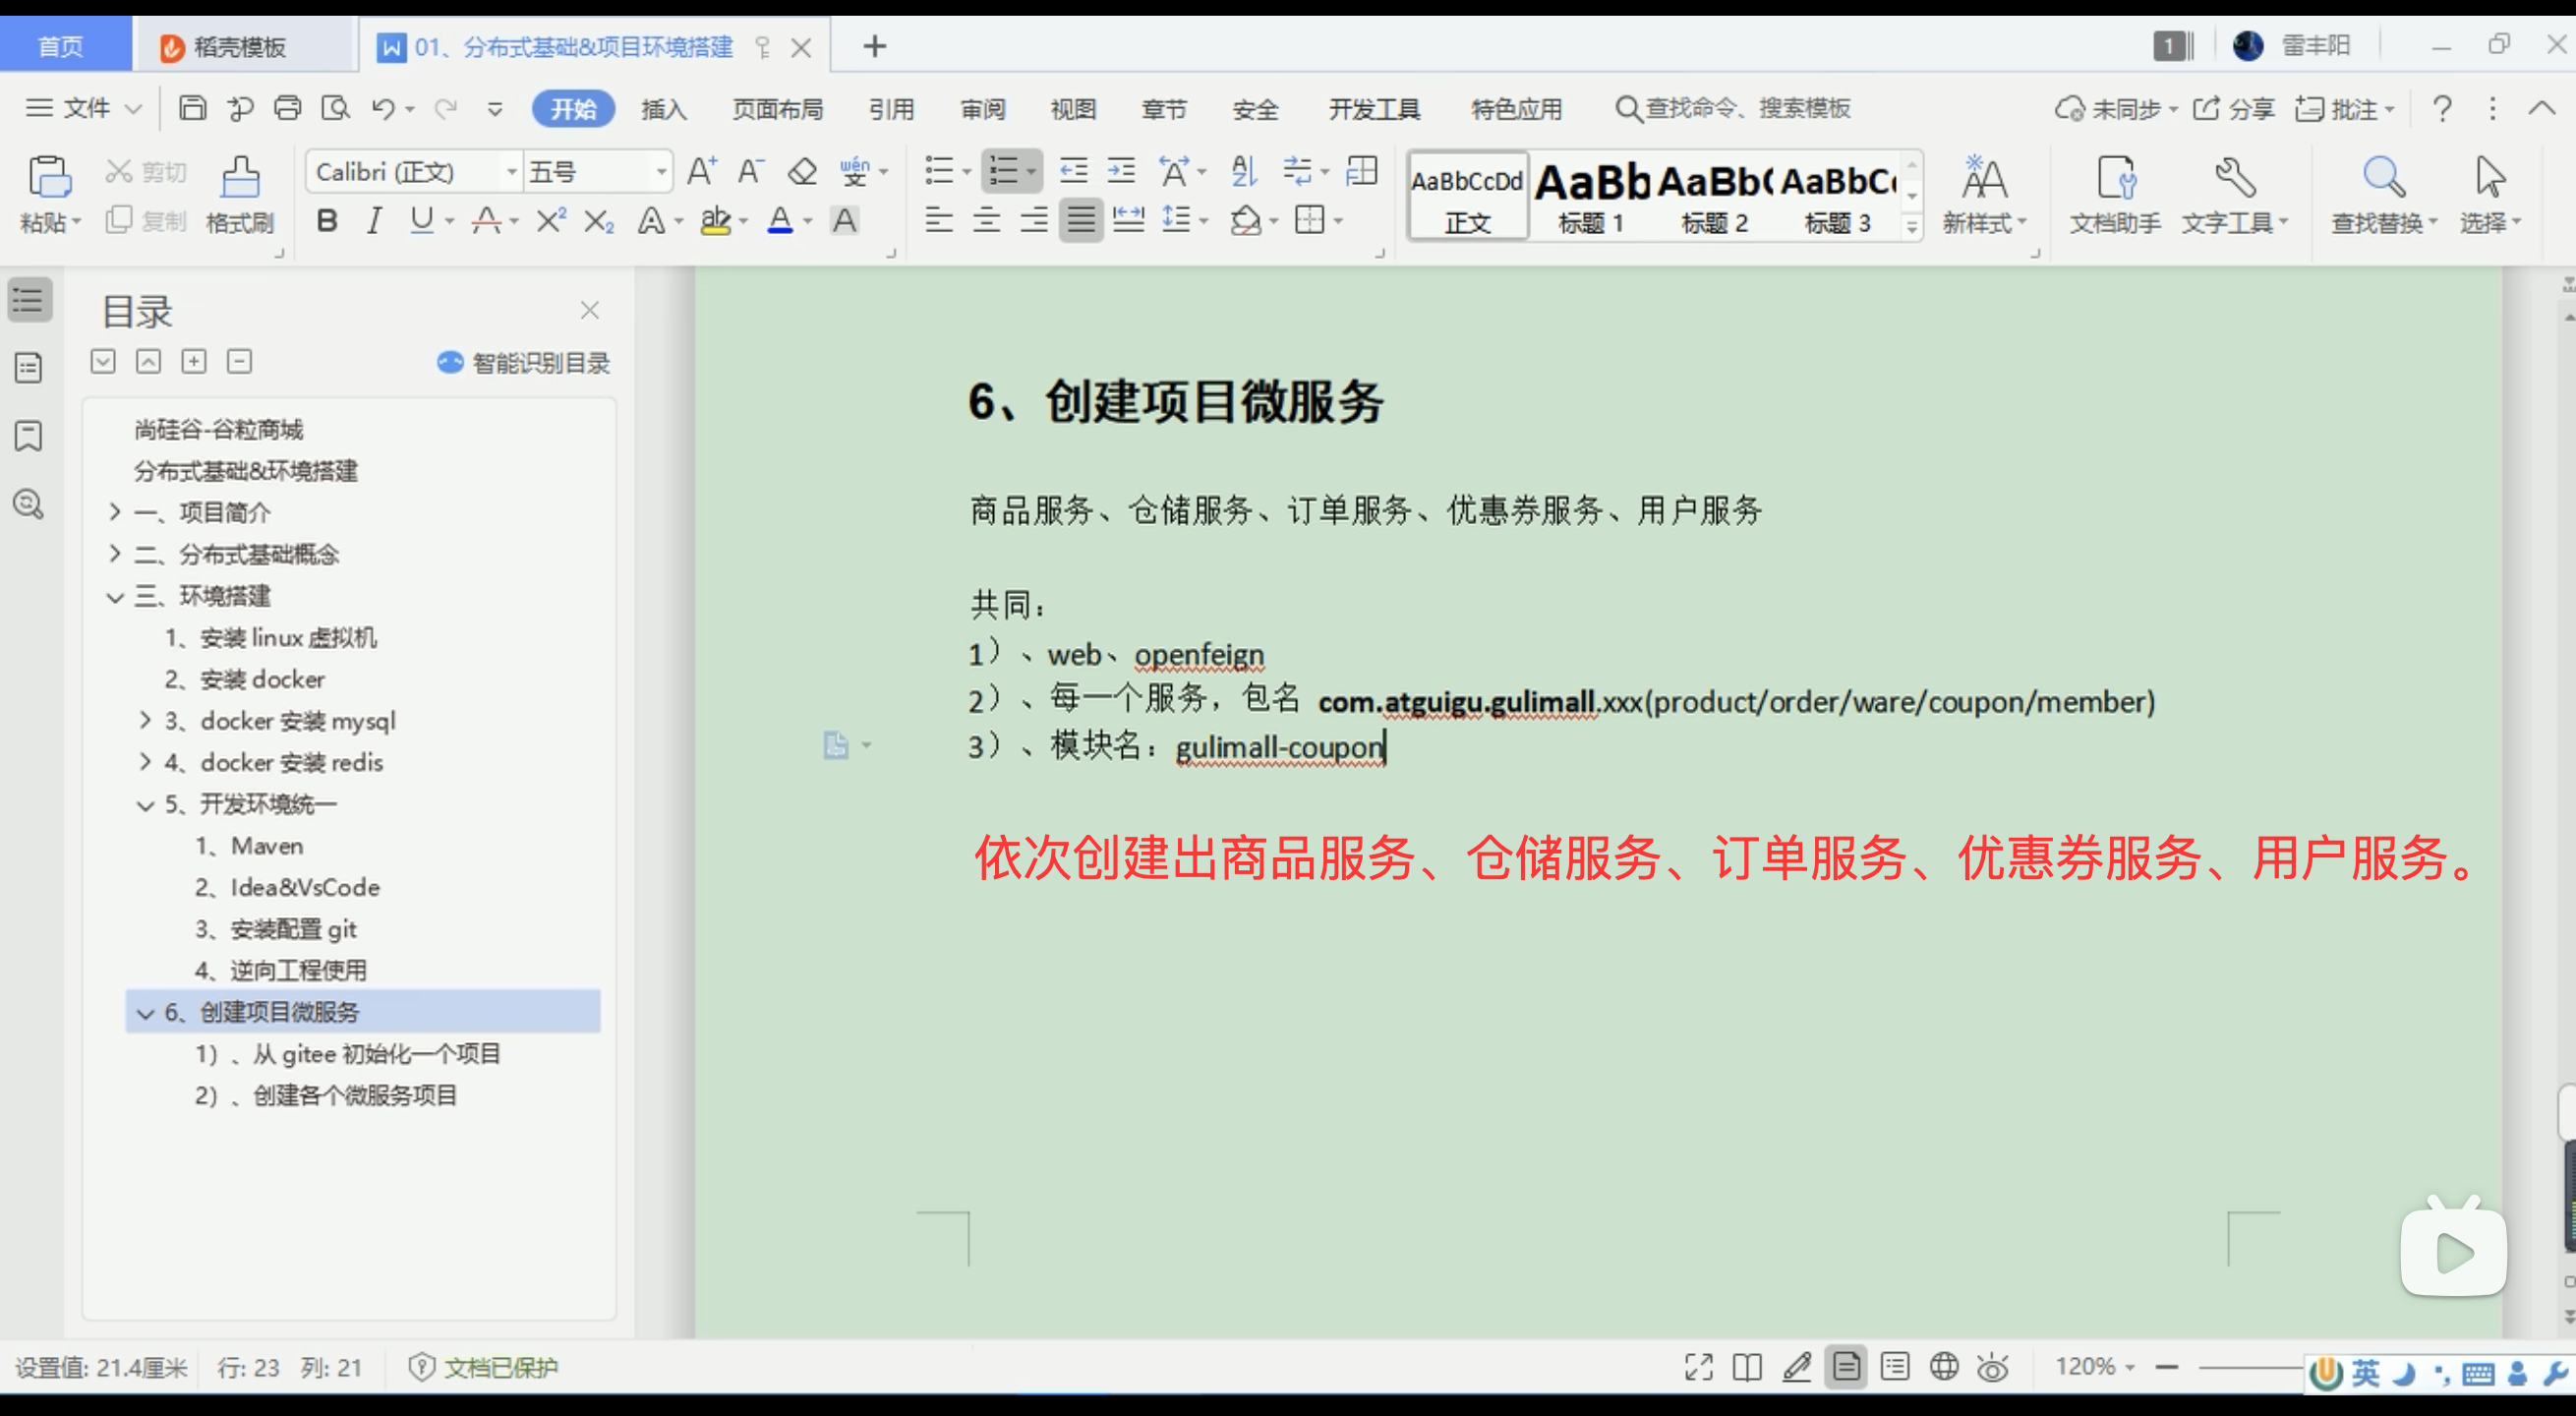Toggle justified paragraph alignment
The height and width of the screenshot is (1416, 2576).
(1081, 220)
